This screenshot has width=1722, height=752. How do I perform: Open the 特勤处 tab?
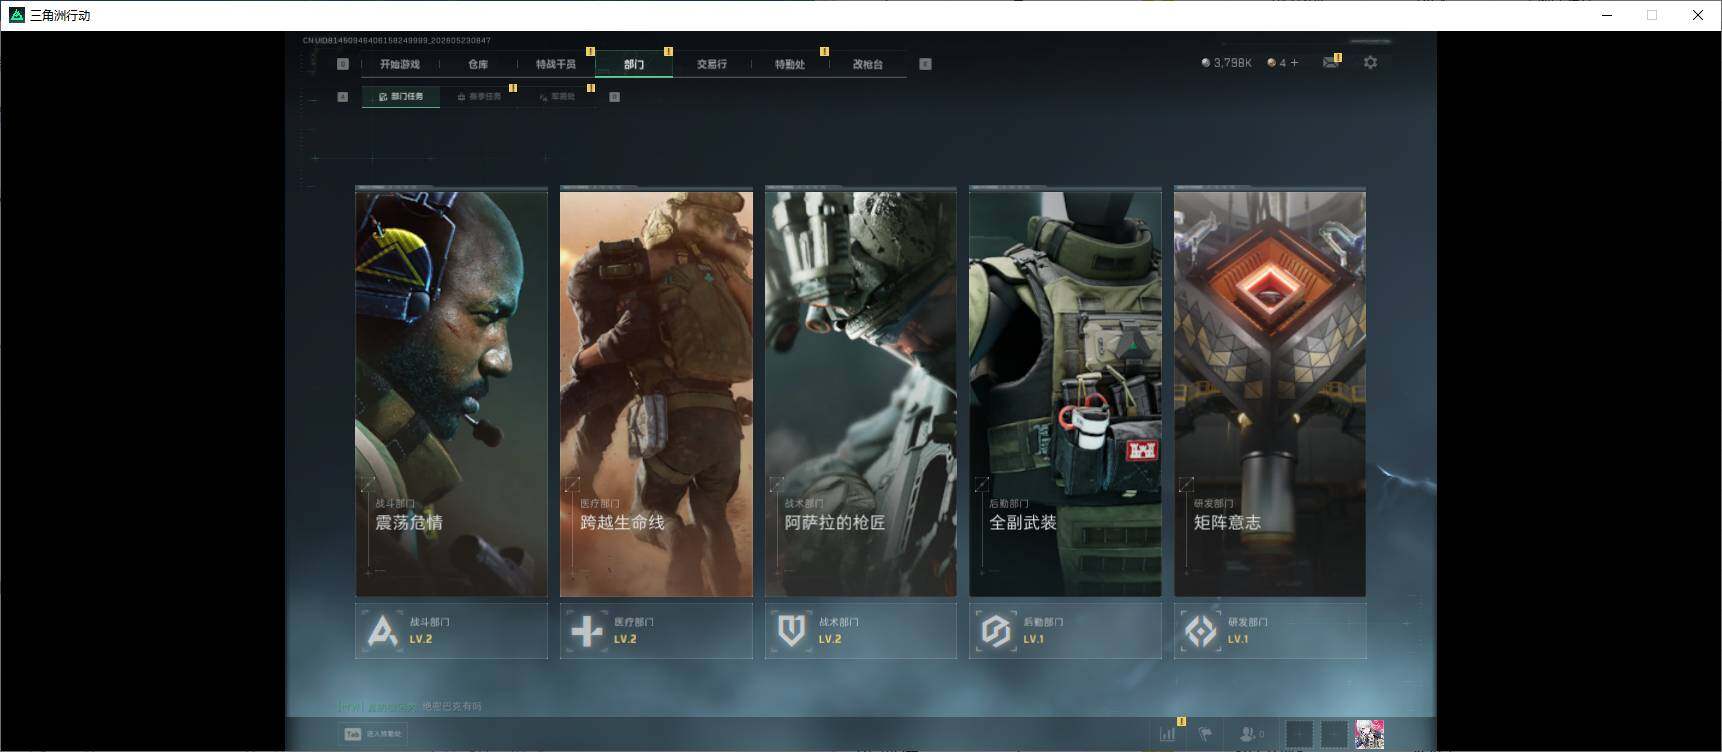click(790, 64)
